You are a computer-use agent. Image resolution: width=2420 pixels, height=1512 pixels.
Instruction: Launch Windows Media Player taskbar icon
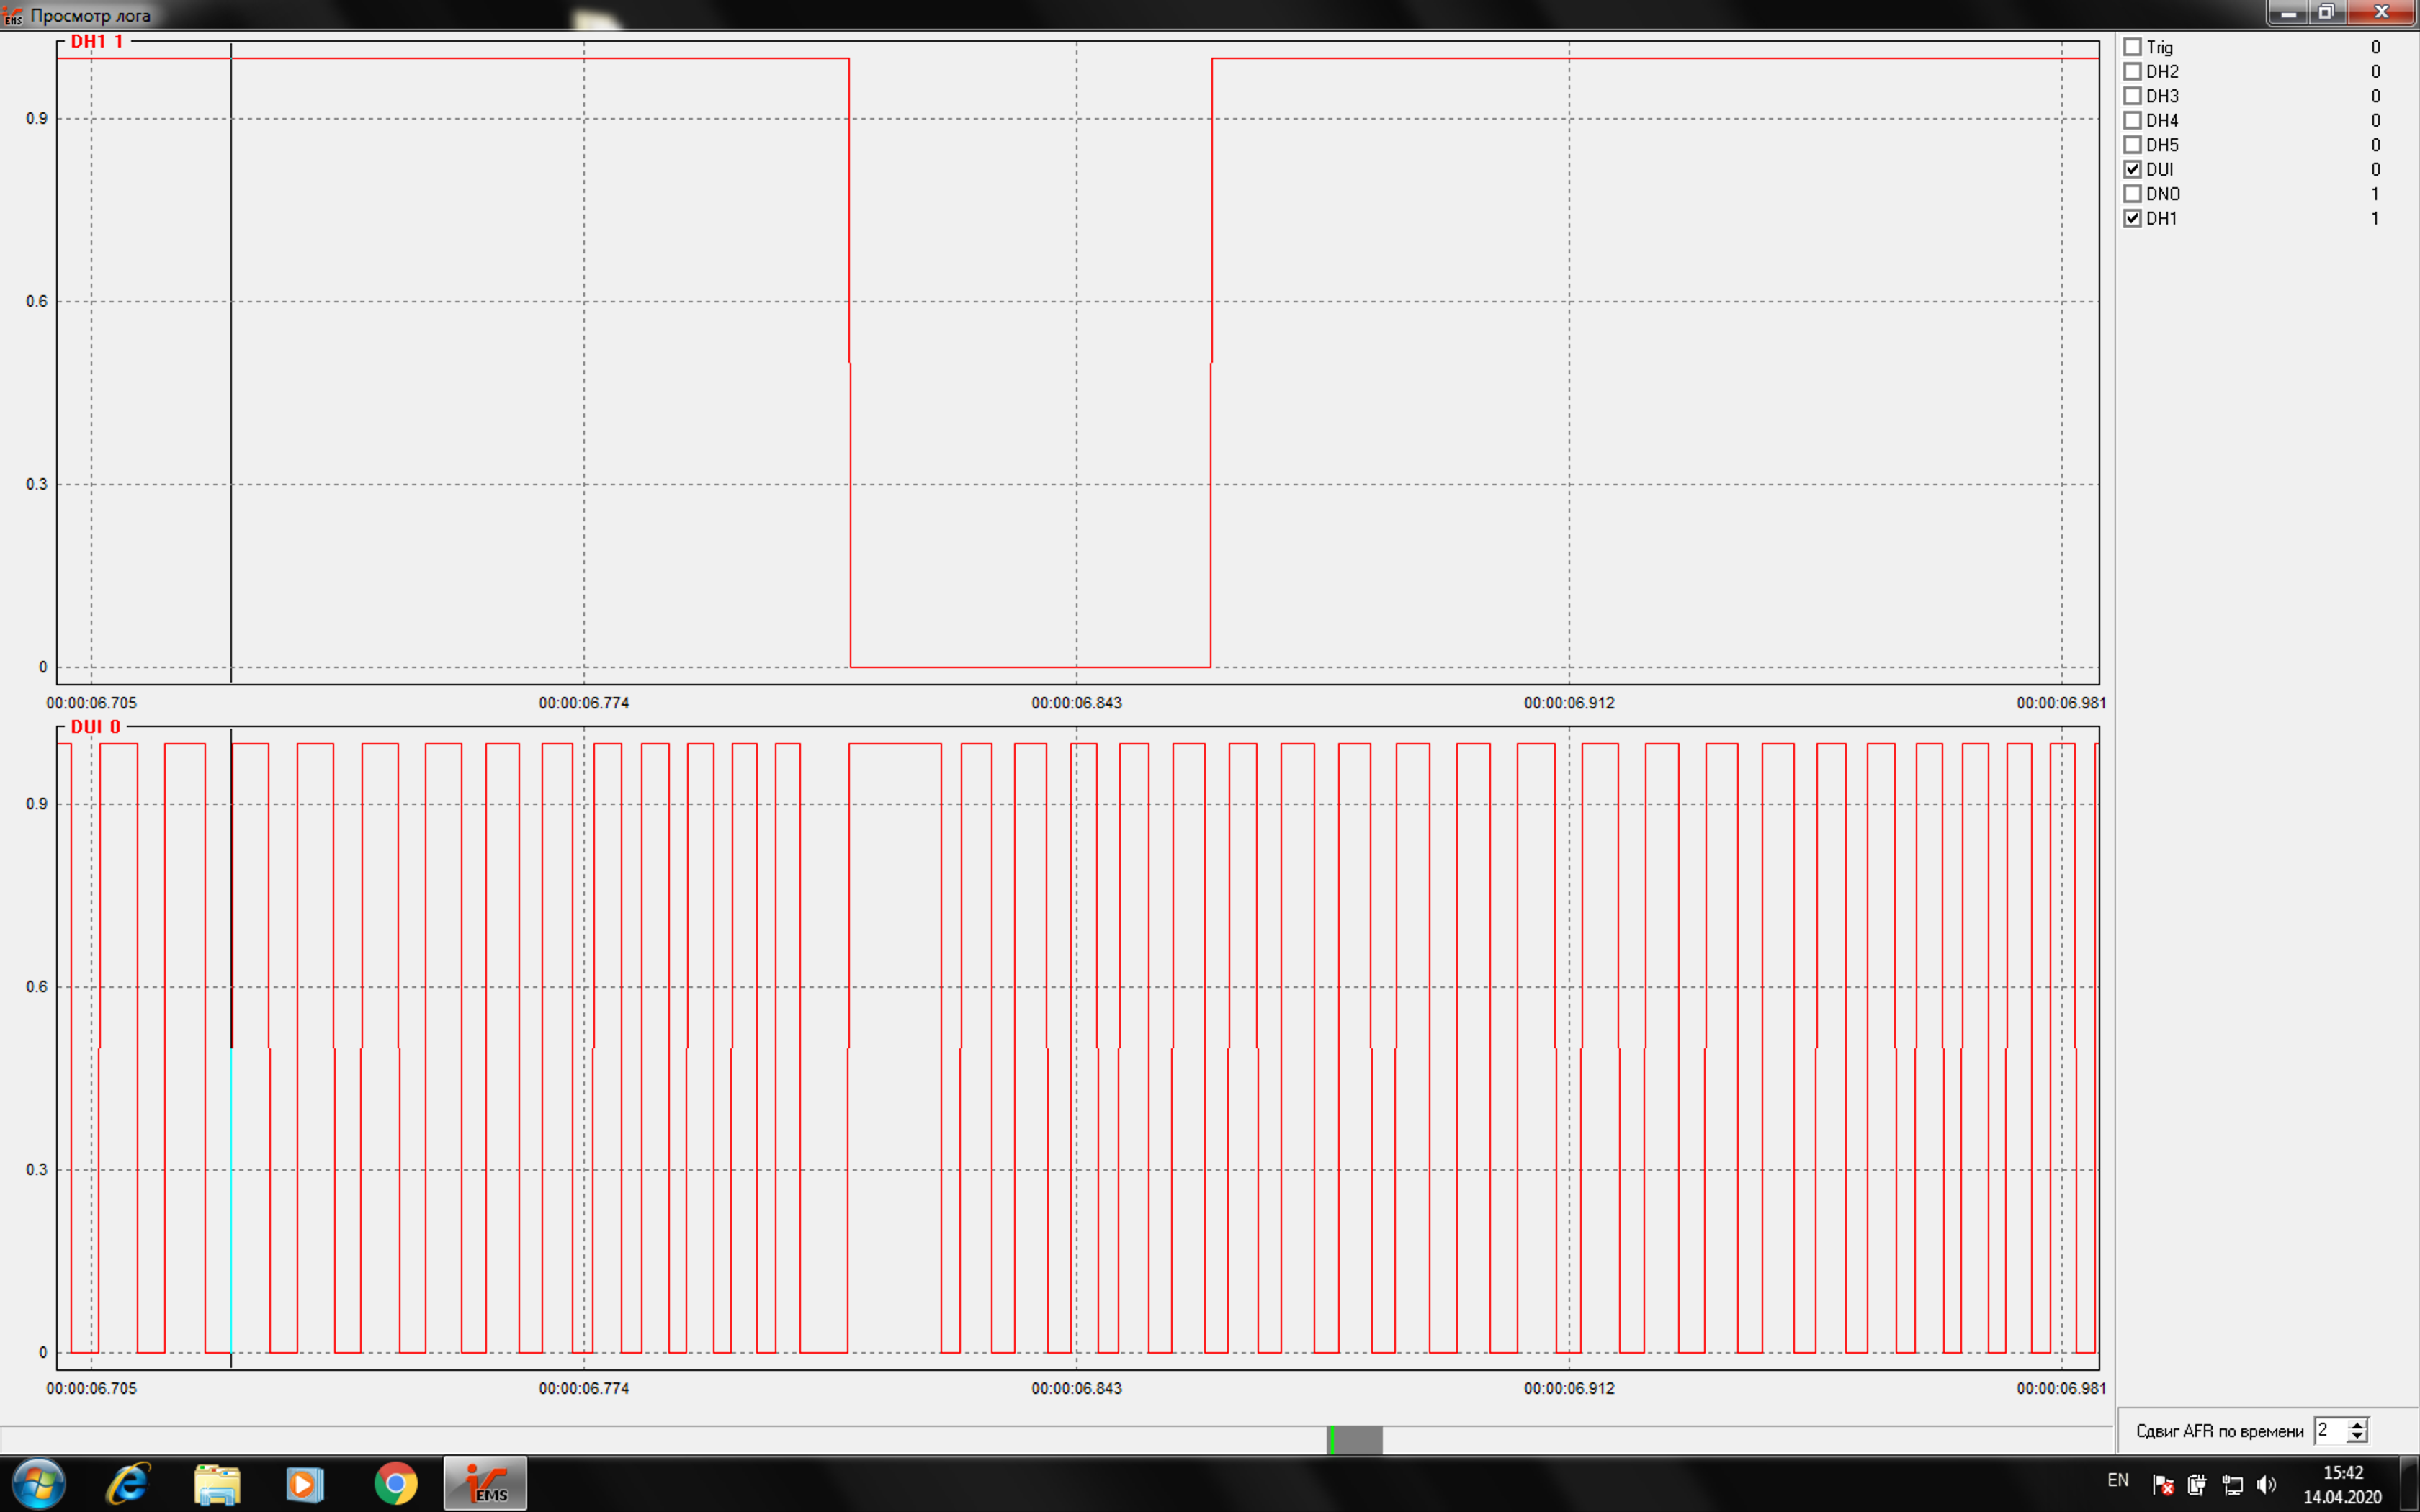[305, 1484]
